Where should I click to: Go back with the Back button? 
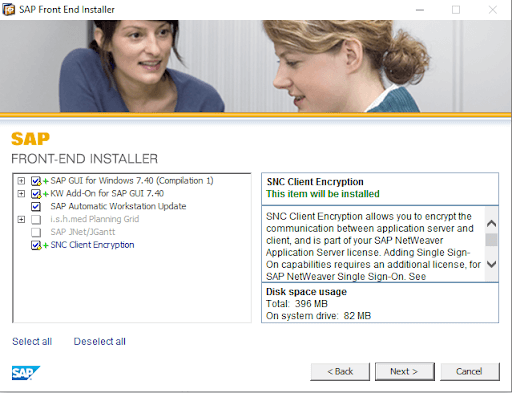pos(340,371)
